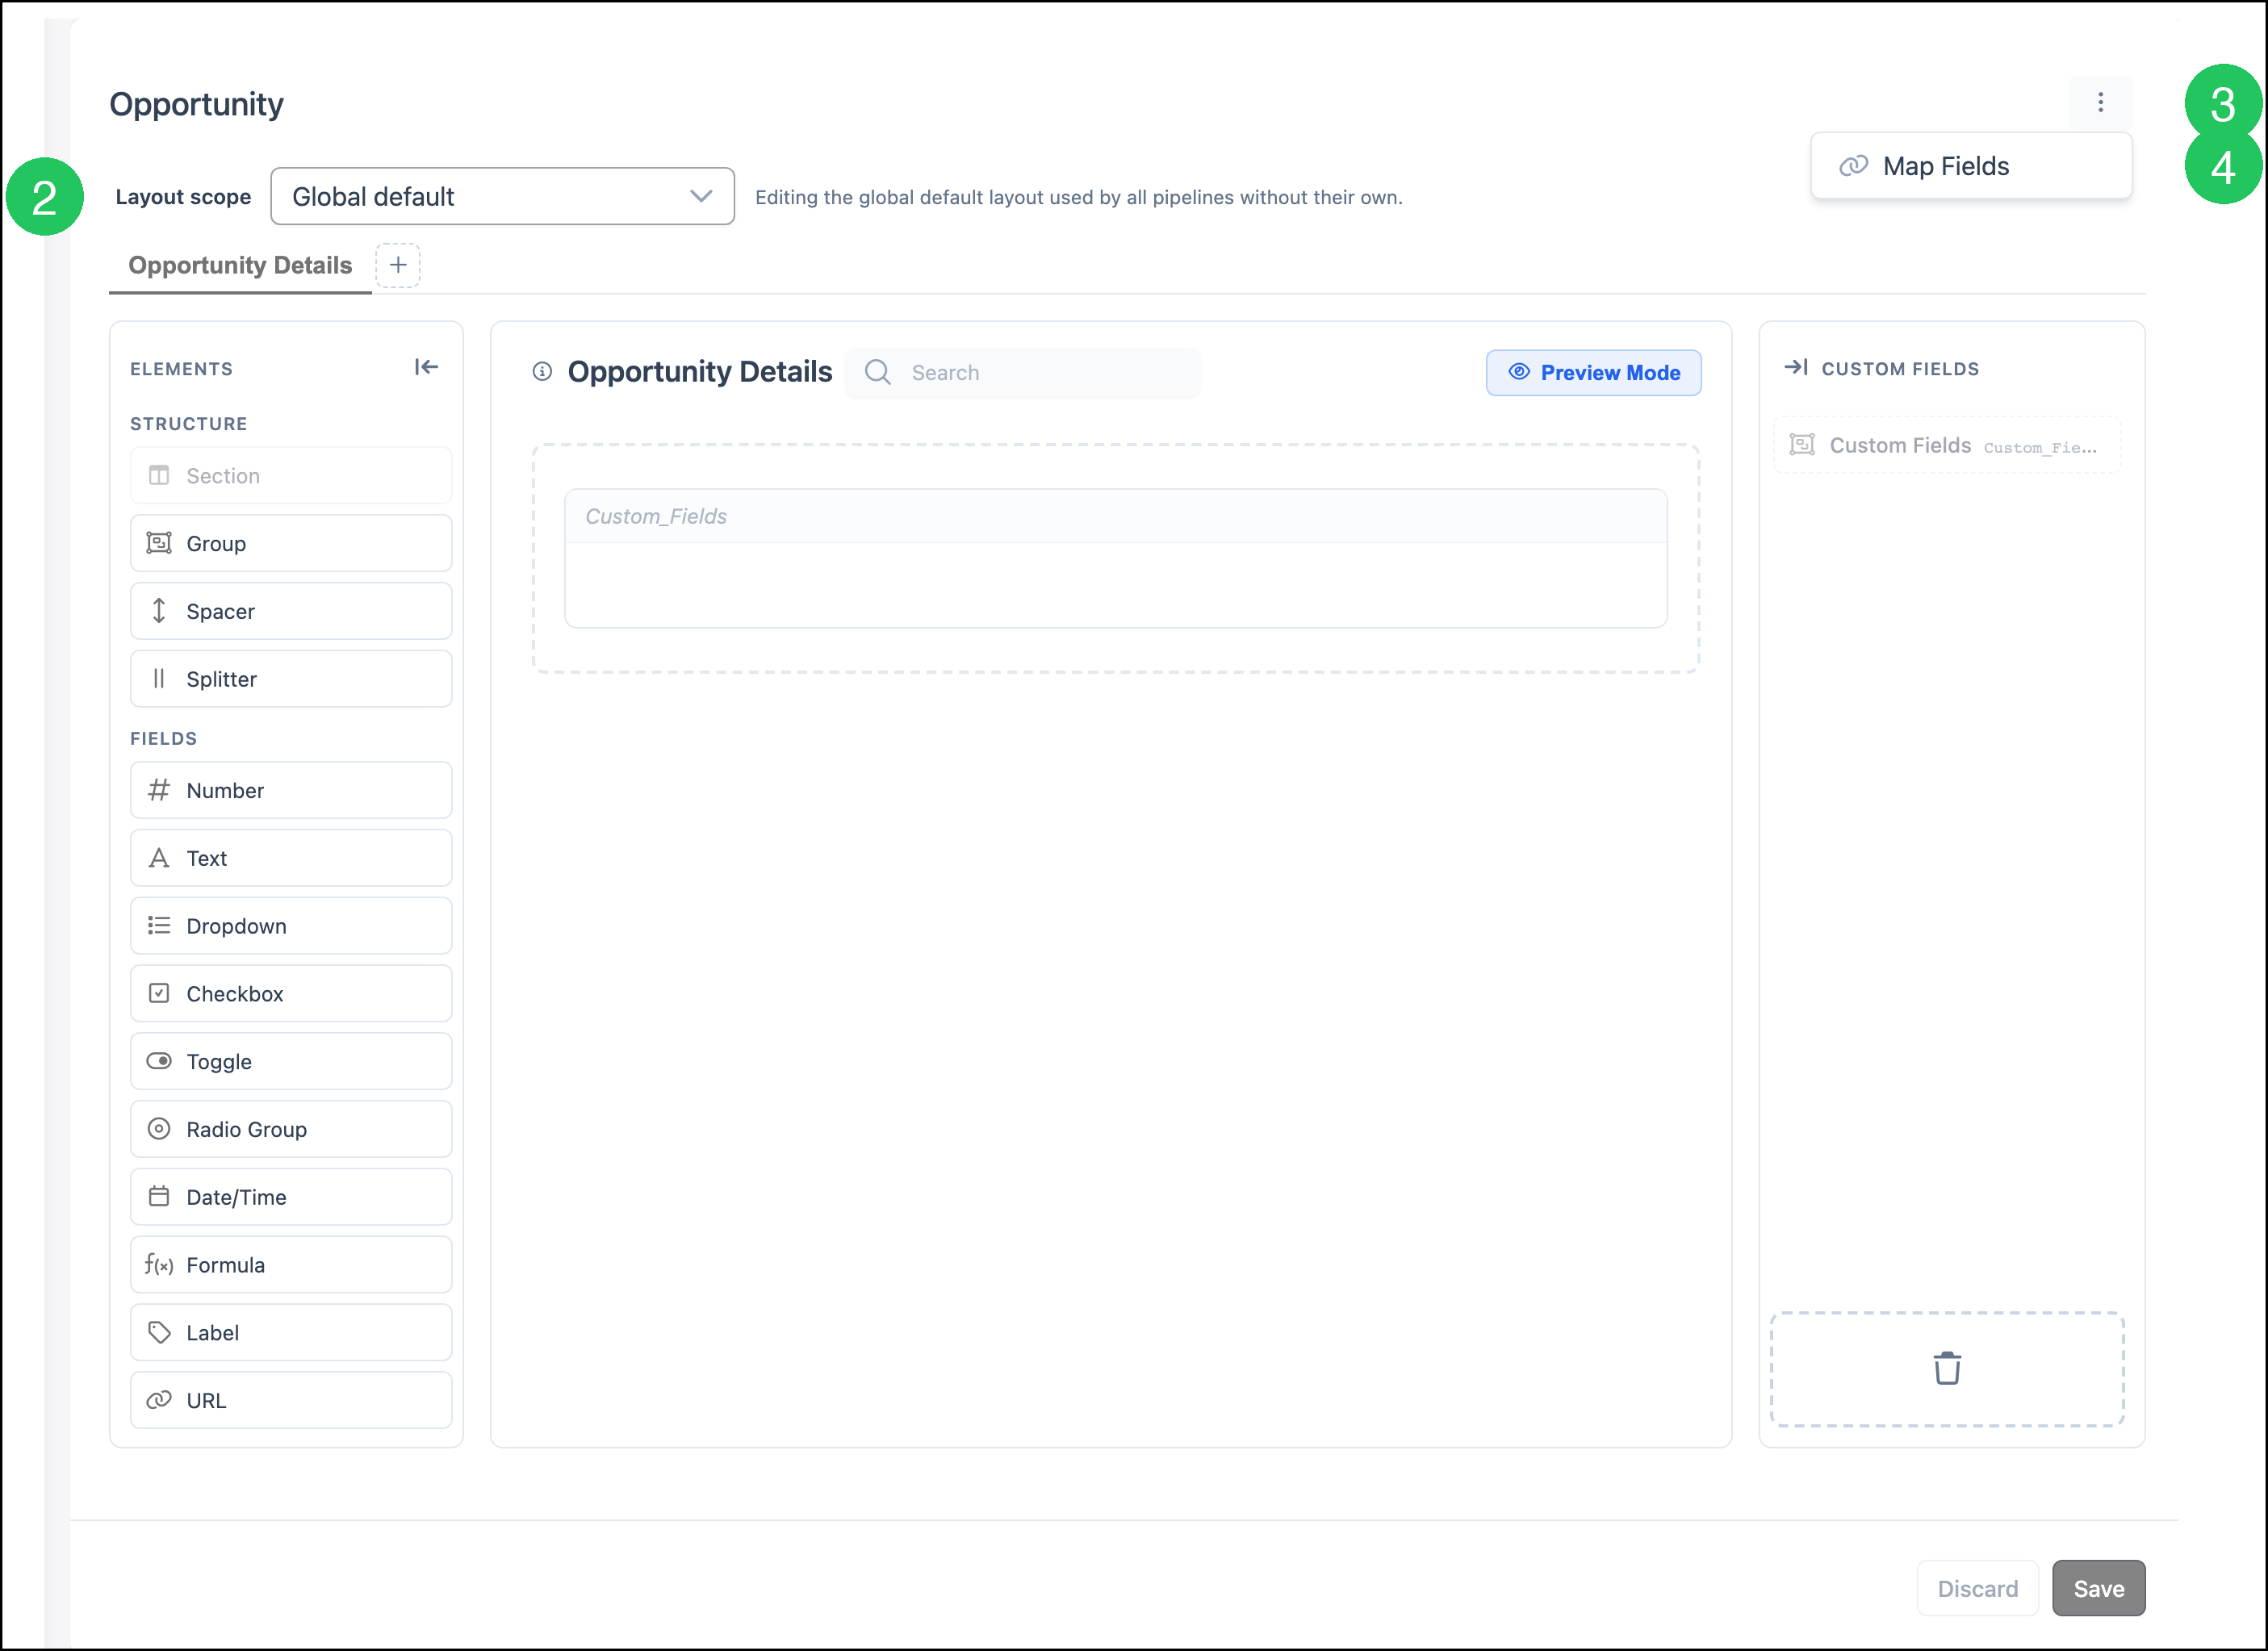The height and width of the screenshot is (1651, 2268).
Task: Click the search magnifier icon
Action: [877, 372]
